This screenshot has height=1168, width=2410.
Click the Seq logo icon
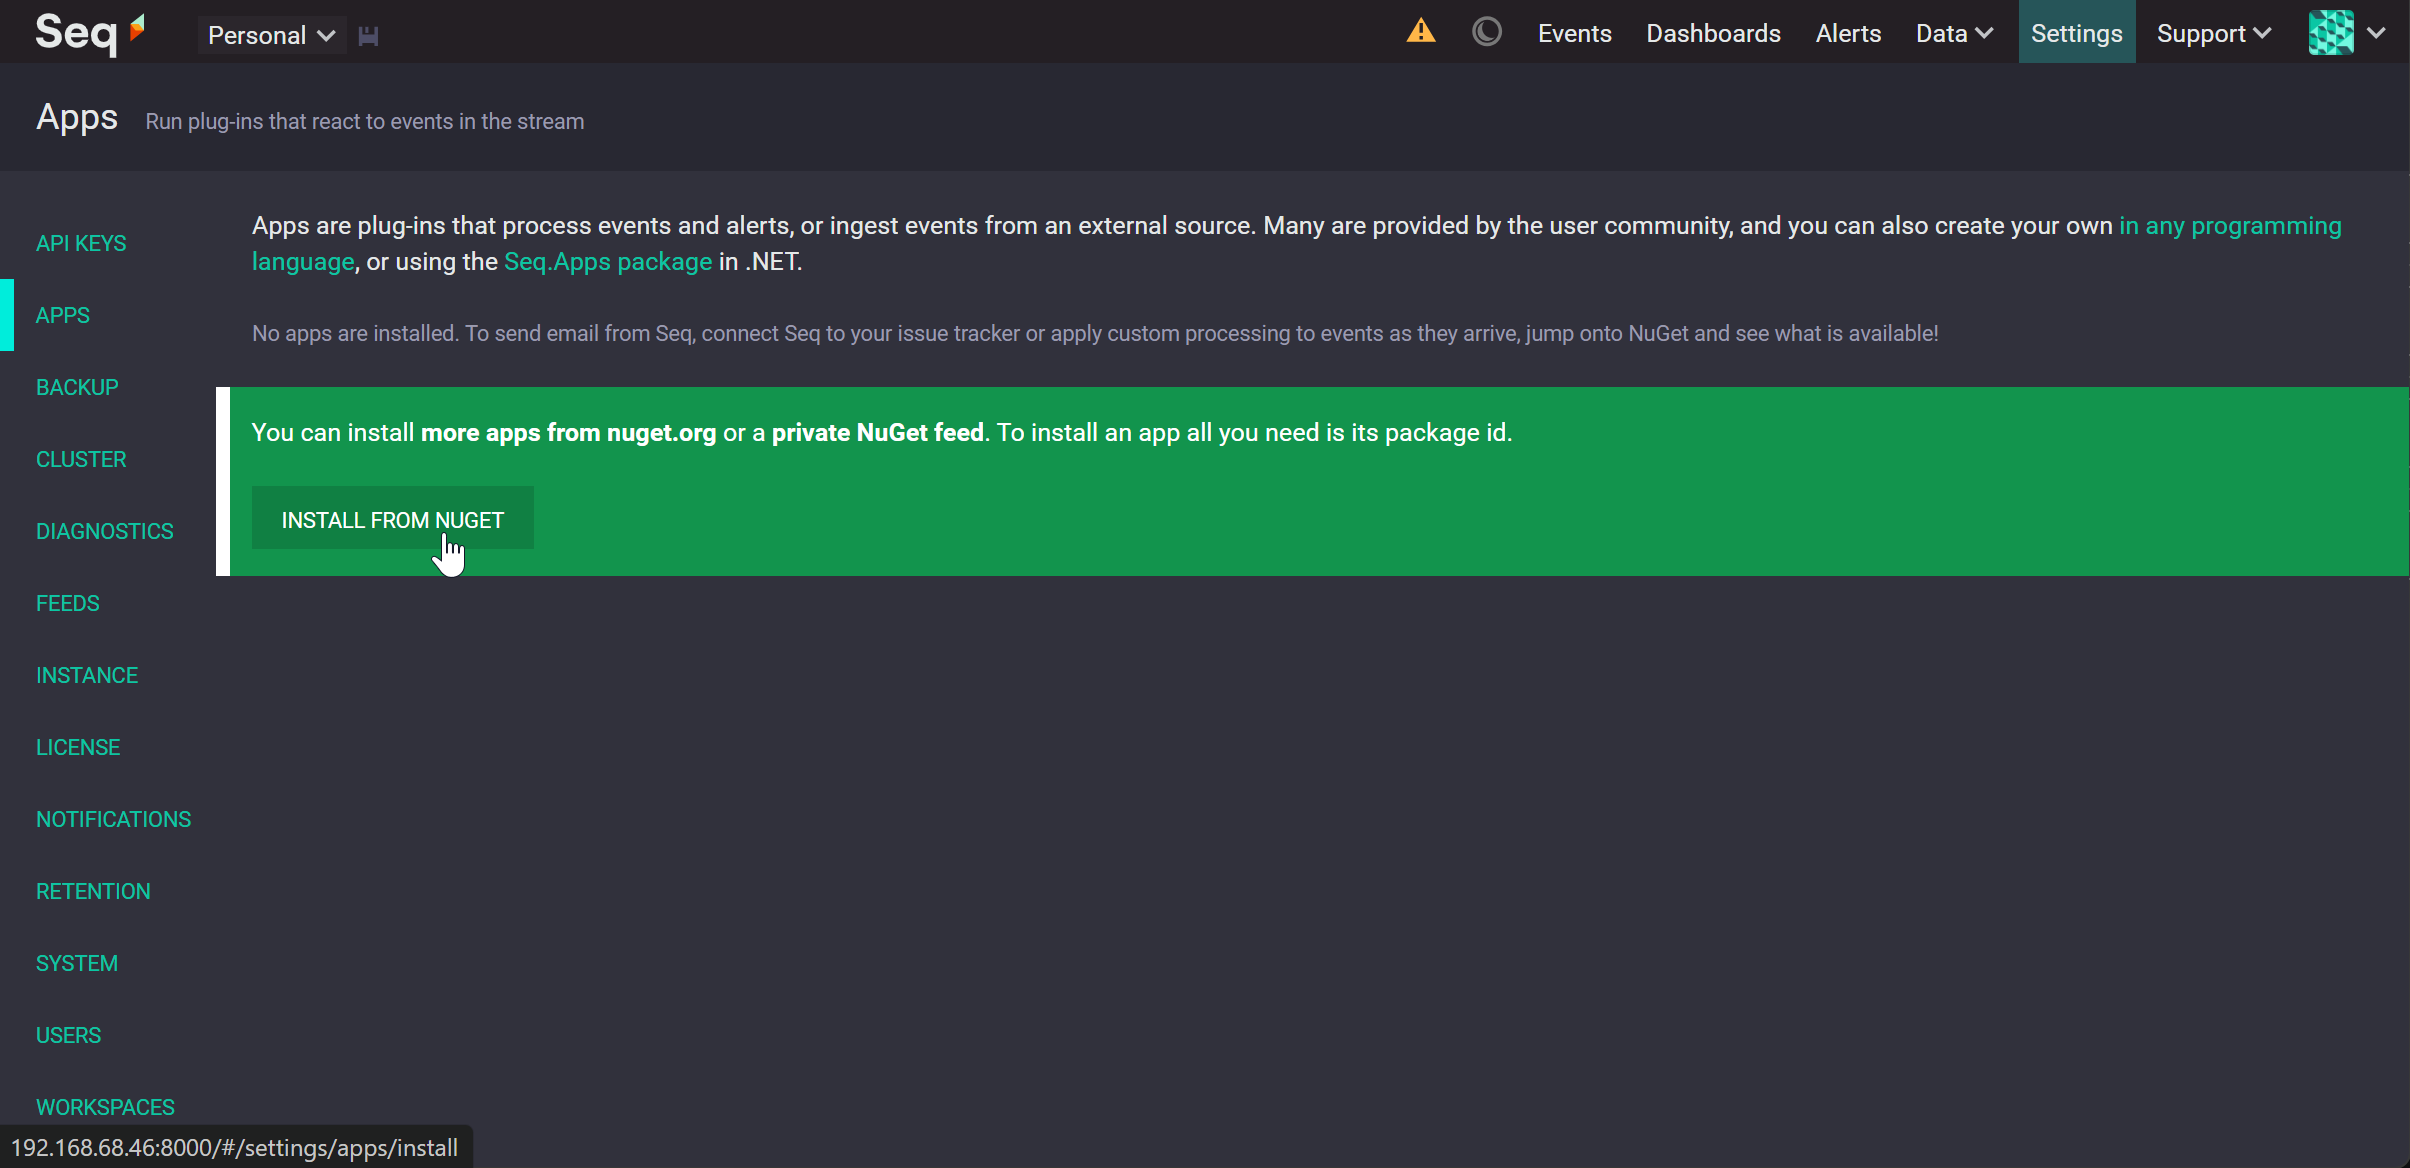click(91, 33)
